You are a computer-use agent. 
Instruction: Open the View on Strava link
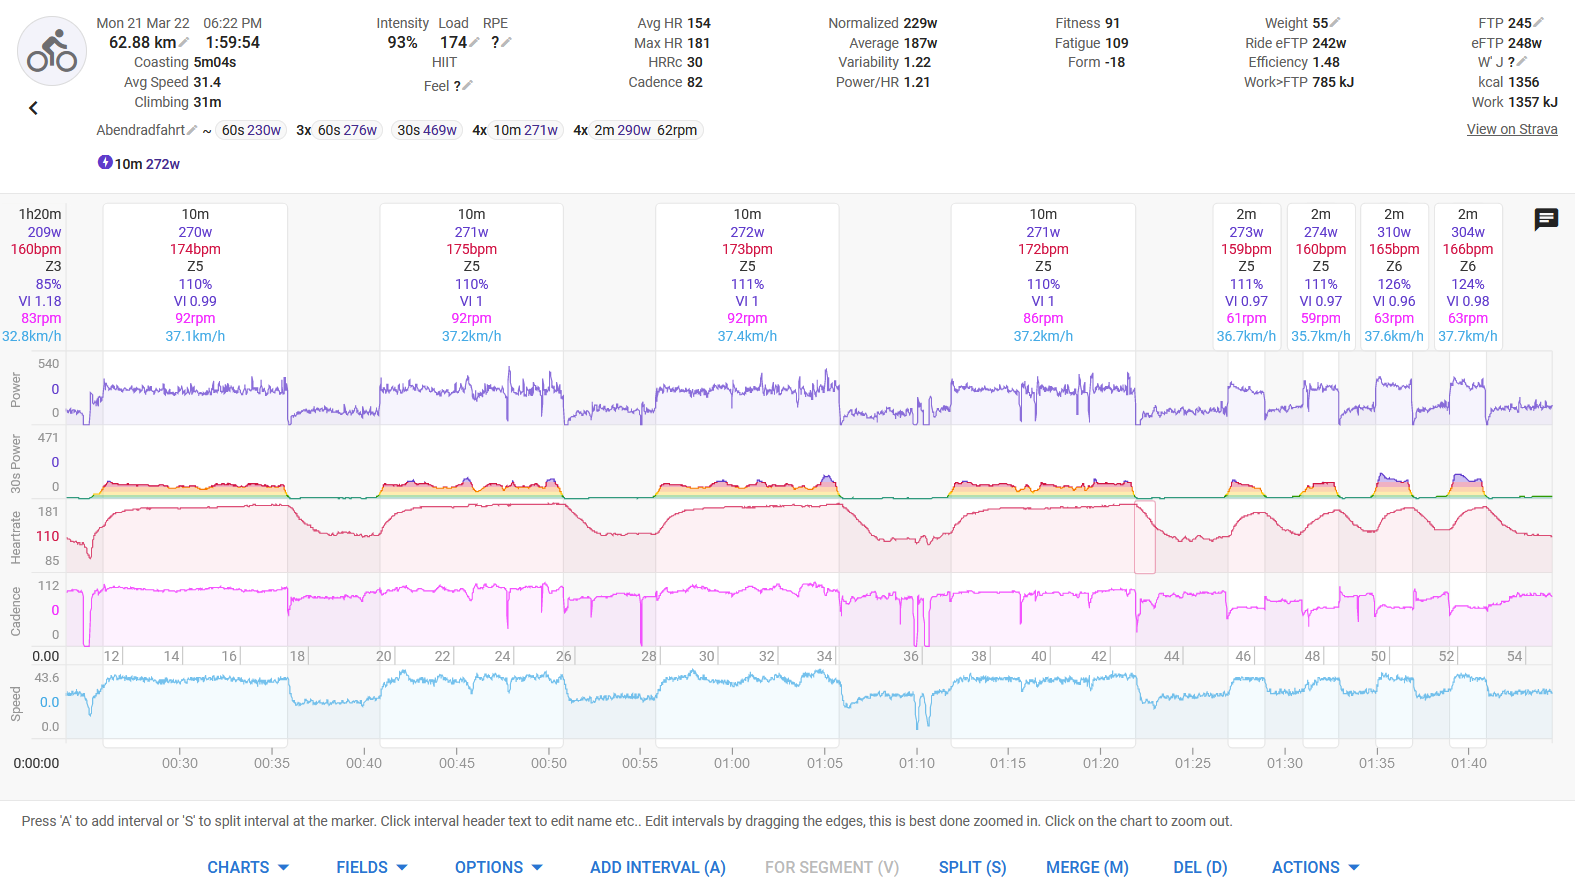1511,129
